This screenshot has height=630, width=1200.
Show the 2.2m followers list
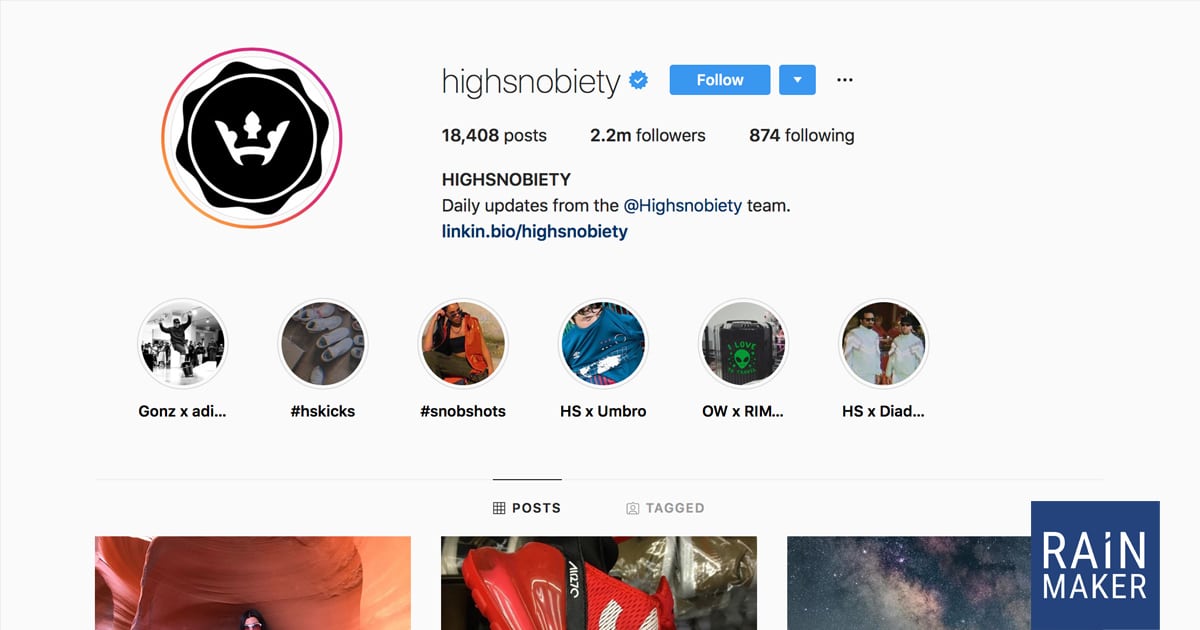coord(648,135)
